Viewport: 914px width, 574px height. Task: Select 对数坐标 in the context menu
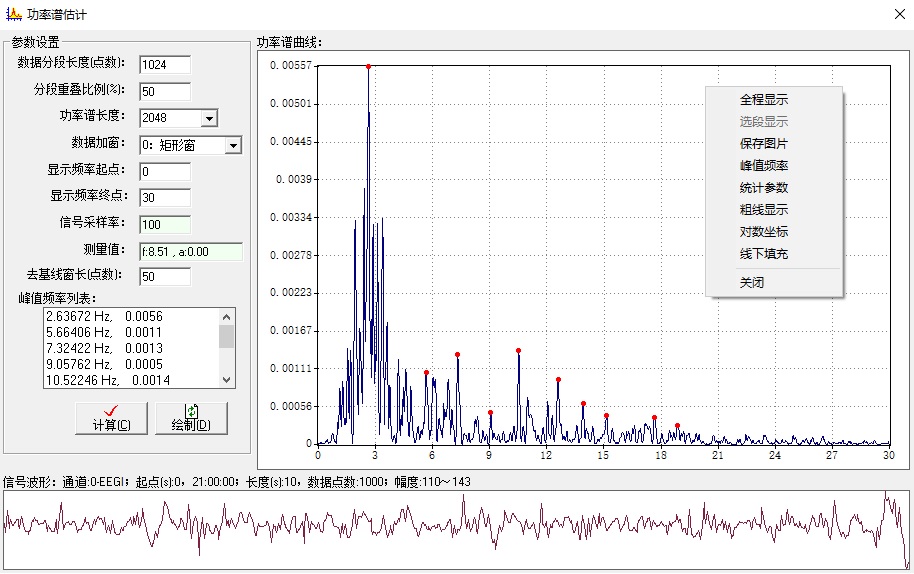point(764,232)
